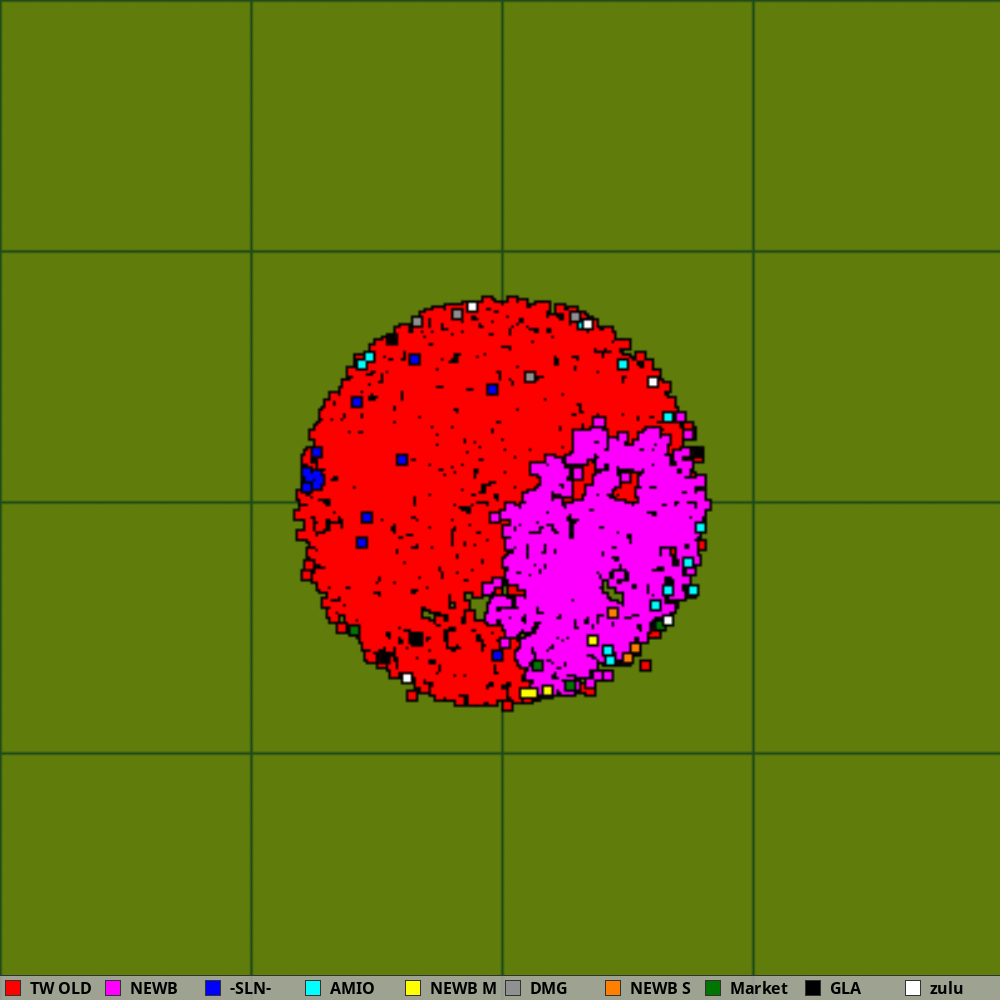Select the zulu legend label

[946, 988]
